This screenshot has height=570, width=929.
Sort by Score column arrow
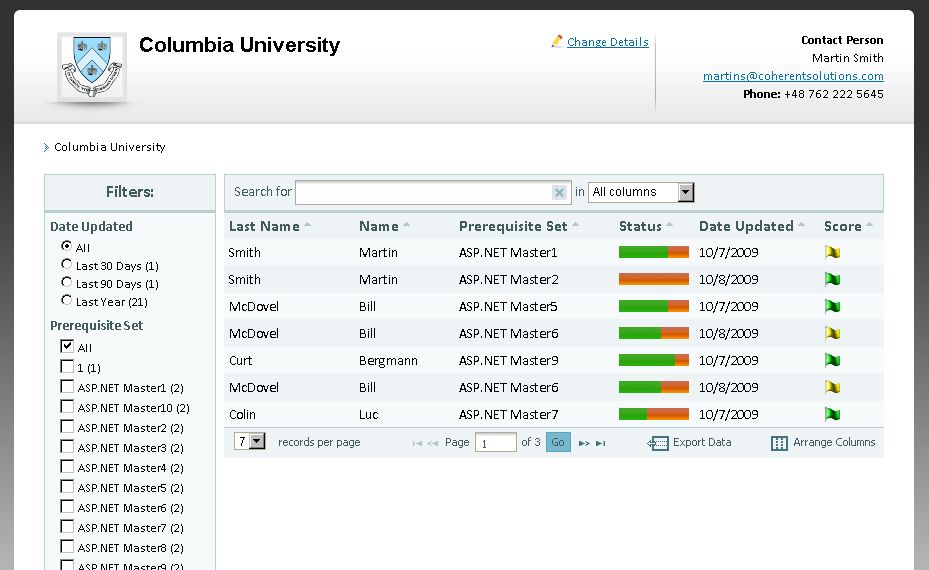click(870, 225)
